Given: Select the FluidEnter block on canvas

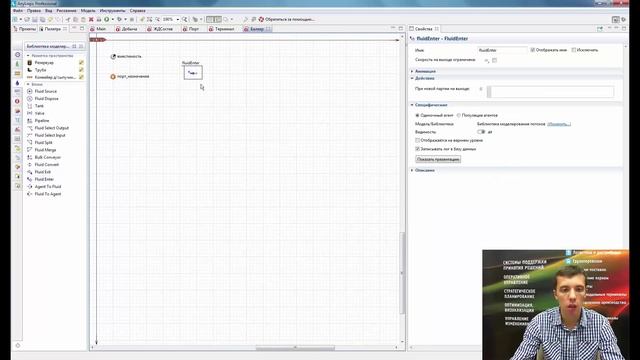Looking at the screenshot, I should [x=193, y=73].
